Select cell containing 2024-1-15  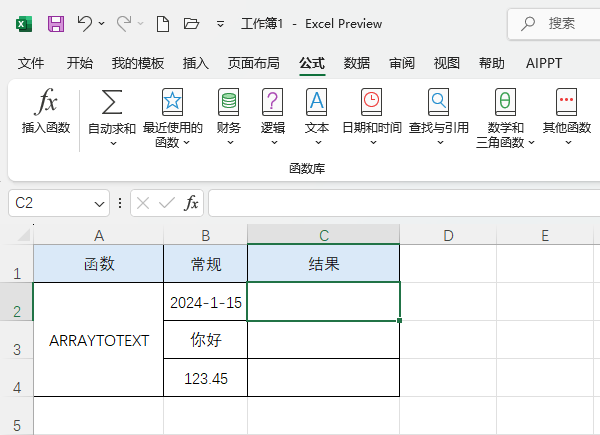pos(205,302)
